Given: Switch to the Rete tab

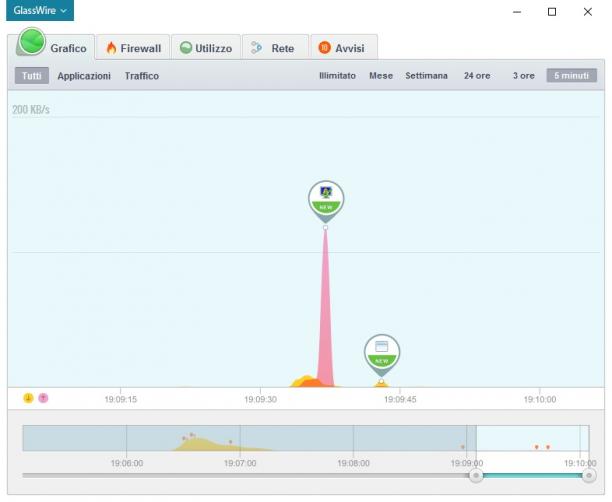Looking at the screenshot, I should (x=275, y=48).
